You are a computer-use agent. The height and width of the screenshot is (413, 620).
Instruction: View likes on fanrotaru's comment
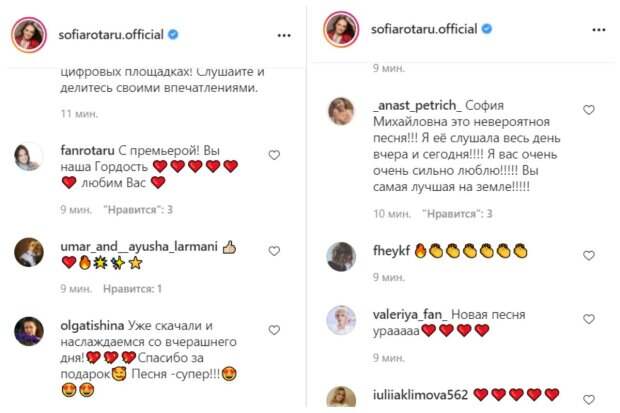pyautogui.click(x=138, y=210)
